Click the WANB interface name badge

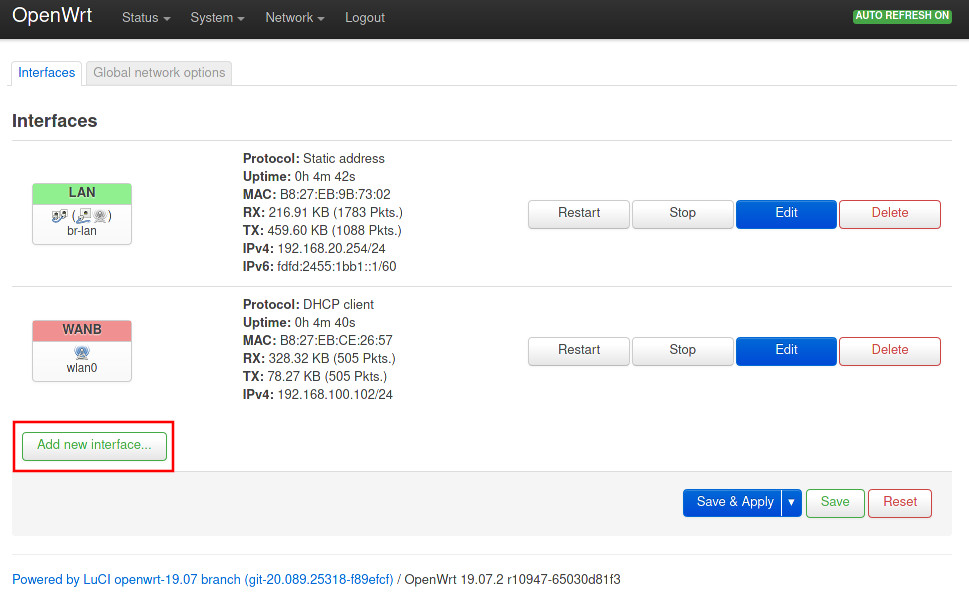[82, 331]
